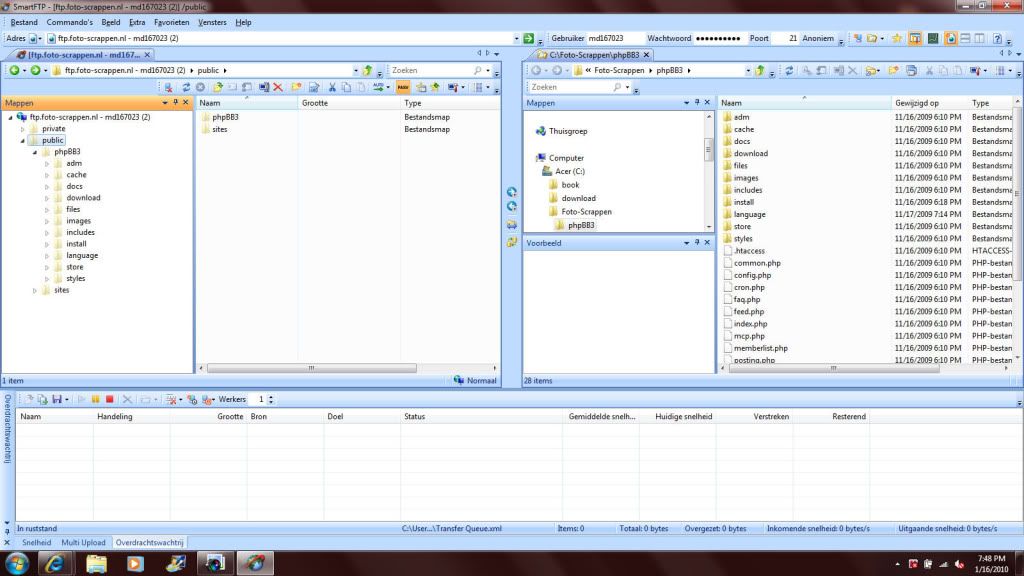The width and height of the screenshot is (1024, 576).
Task: Click the Windows Start button
Action: click(x=16, y=563)
